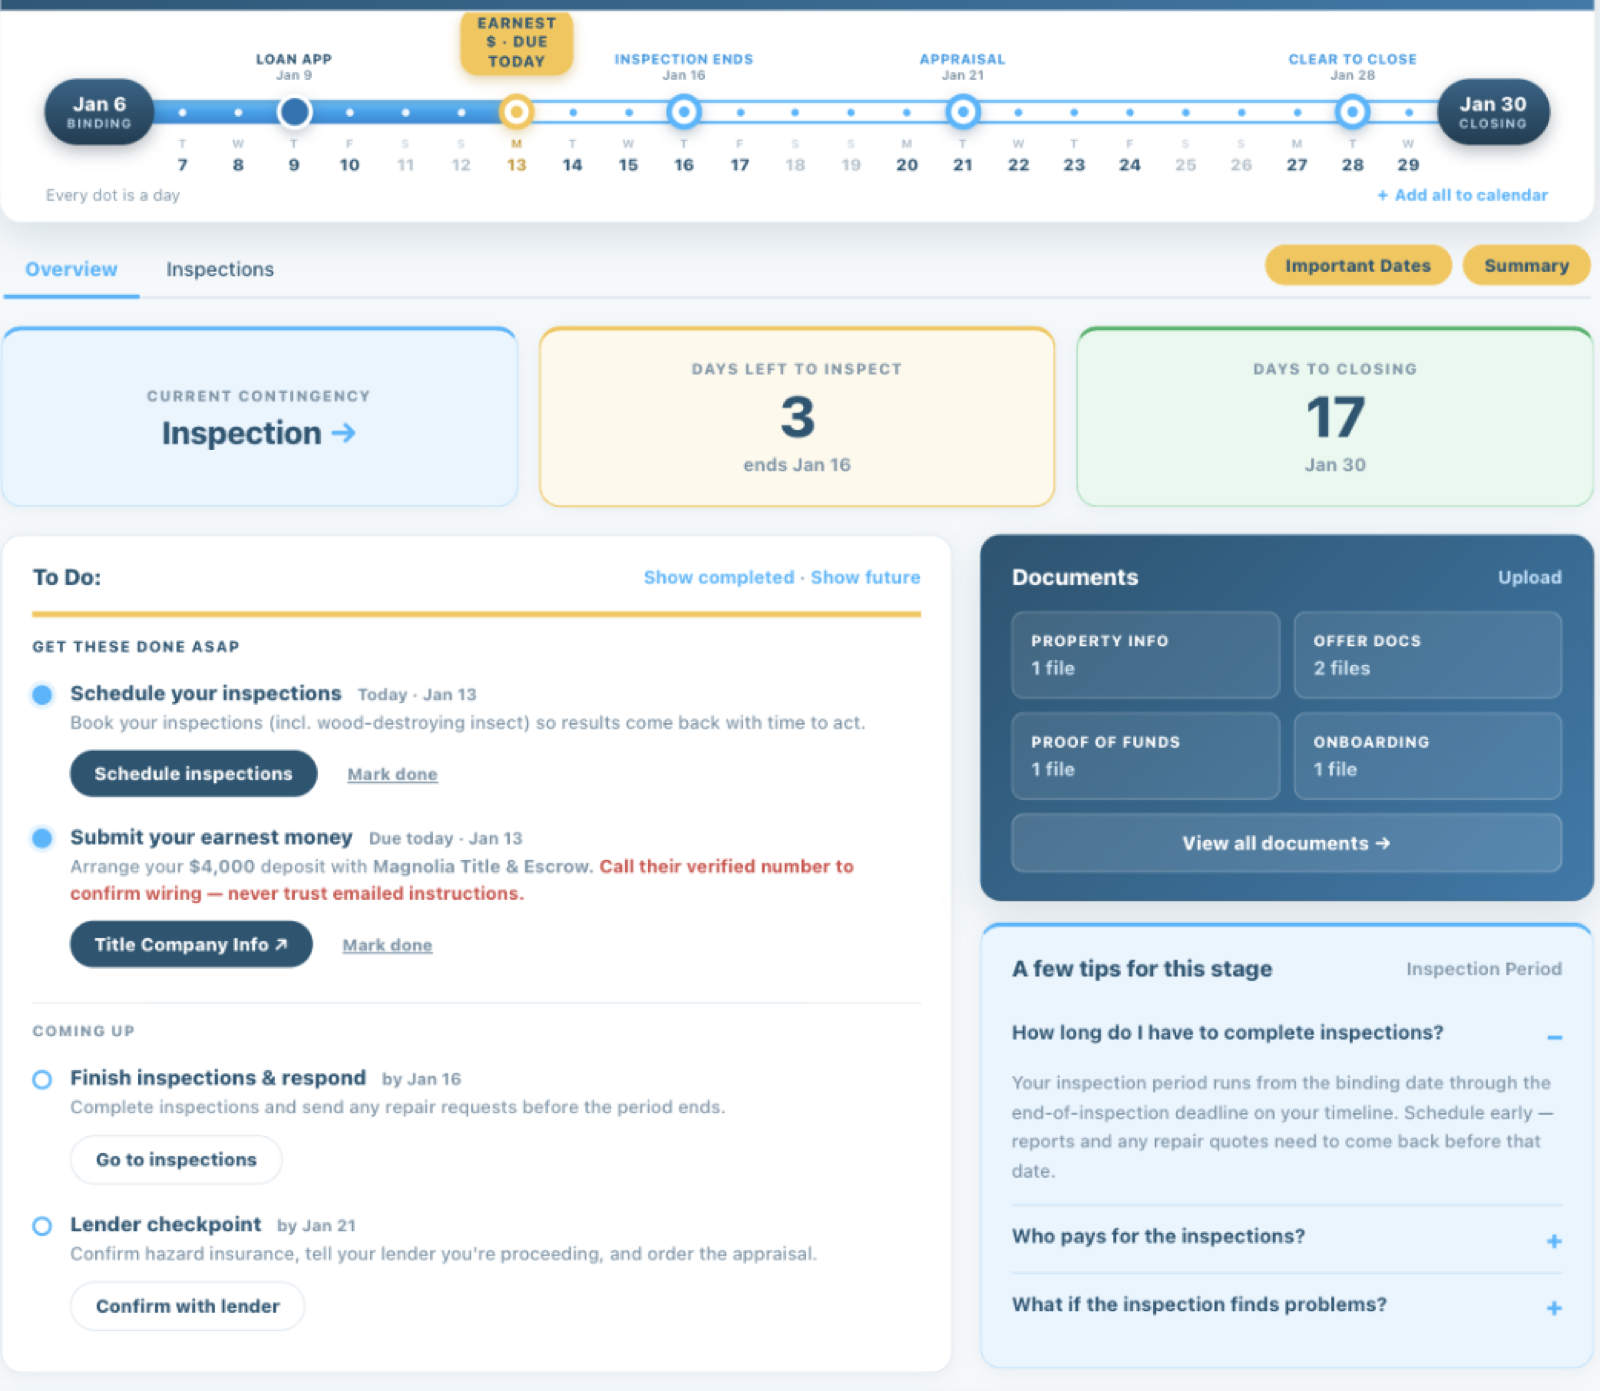Open Proof of Funds documents folder
1600x1391 pixels.
tap(1145, 756)
